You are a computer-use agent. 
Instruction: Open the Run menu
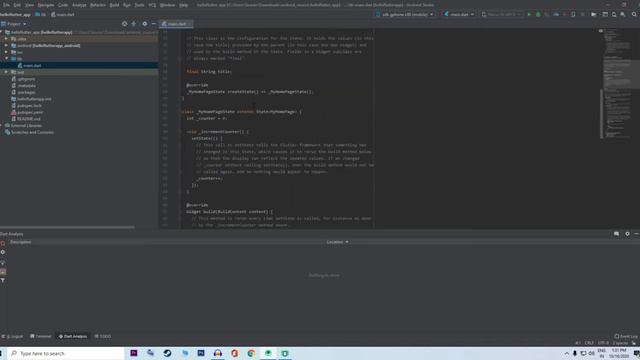click(x=127, y=5)
